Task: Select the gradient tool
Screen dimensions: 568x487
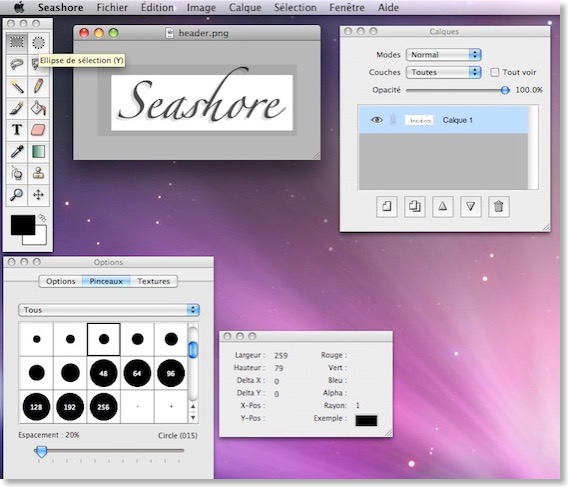Action: [38, 151]
